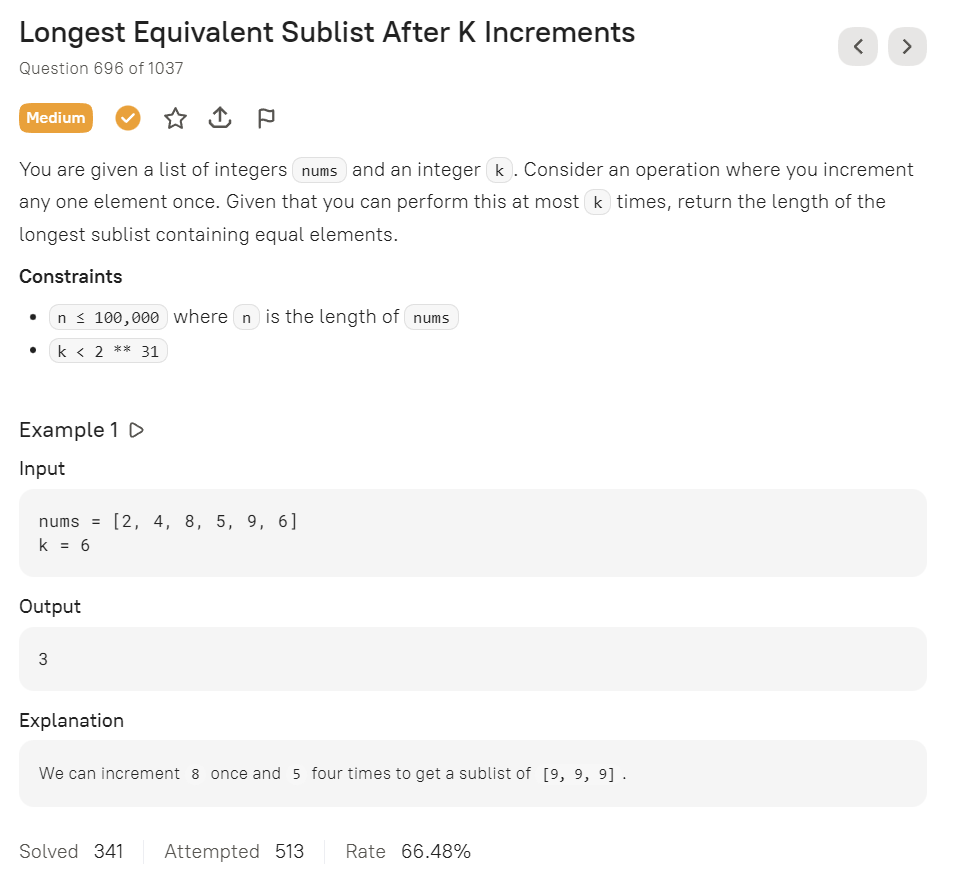The width and height of the screenshot is (956, 869).
Task: Click the Medium difficulty badge
Action: click(56, 118)
